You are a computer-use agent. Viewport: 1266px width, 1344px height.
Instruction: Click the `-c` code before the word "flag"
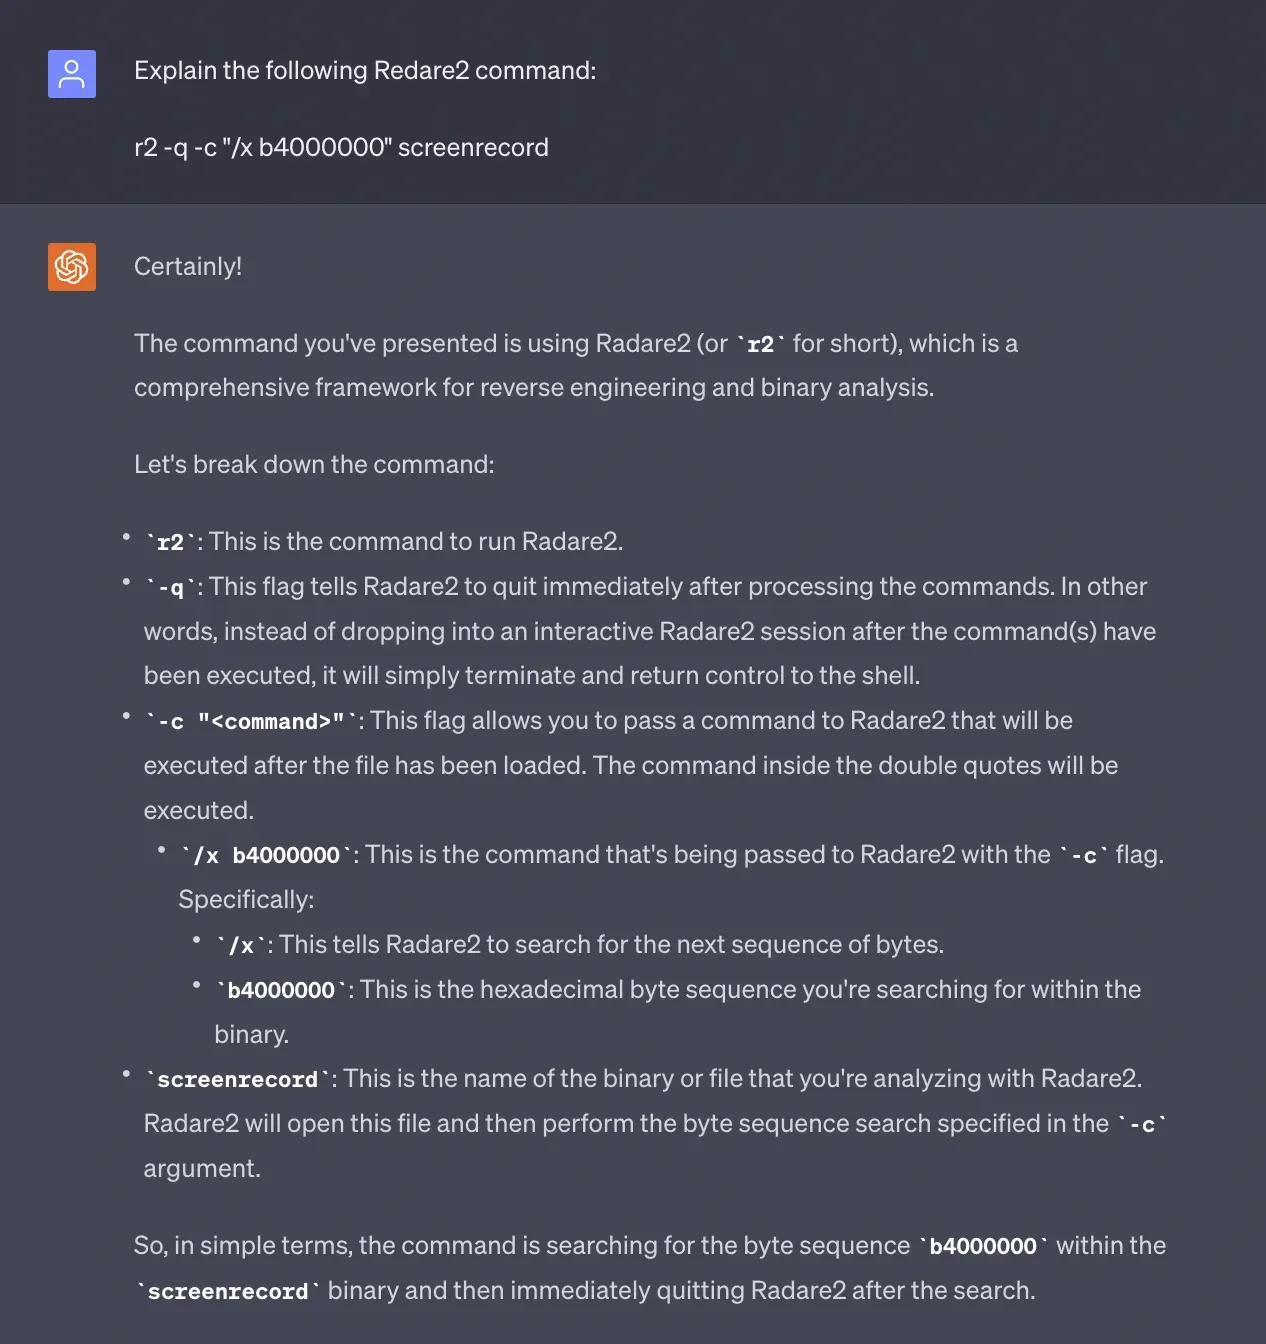click(1084, 856)
